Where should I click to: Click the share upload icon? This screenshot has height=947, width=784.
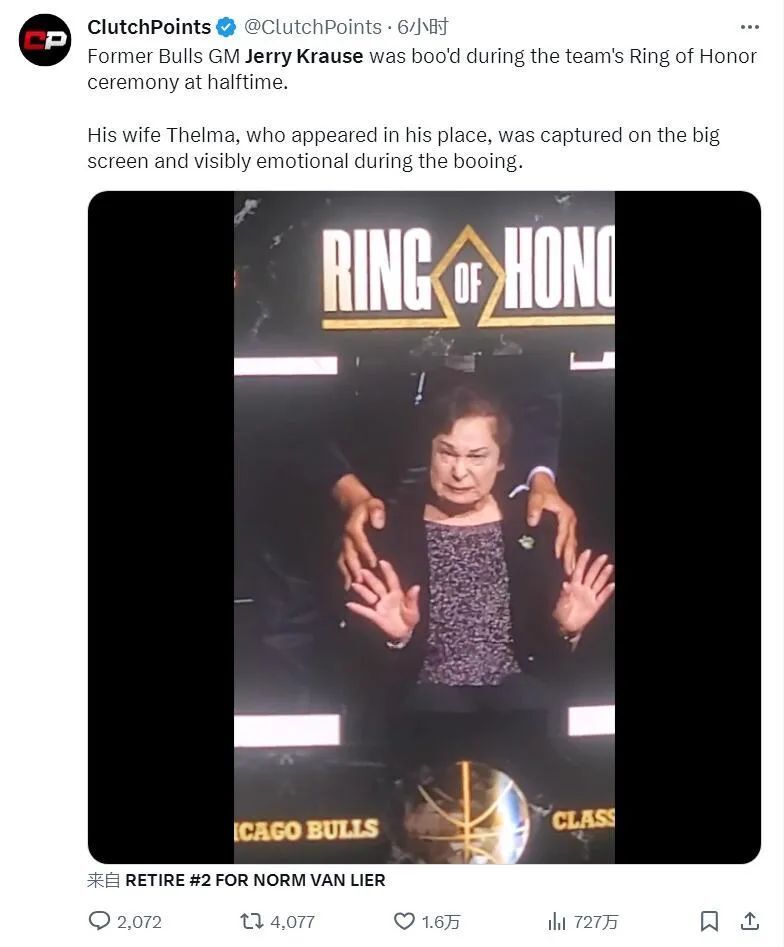pyautogui.click(x=749, y=921)
